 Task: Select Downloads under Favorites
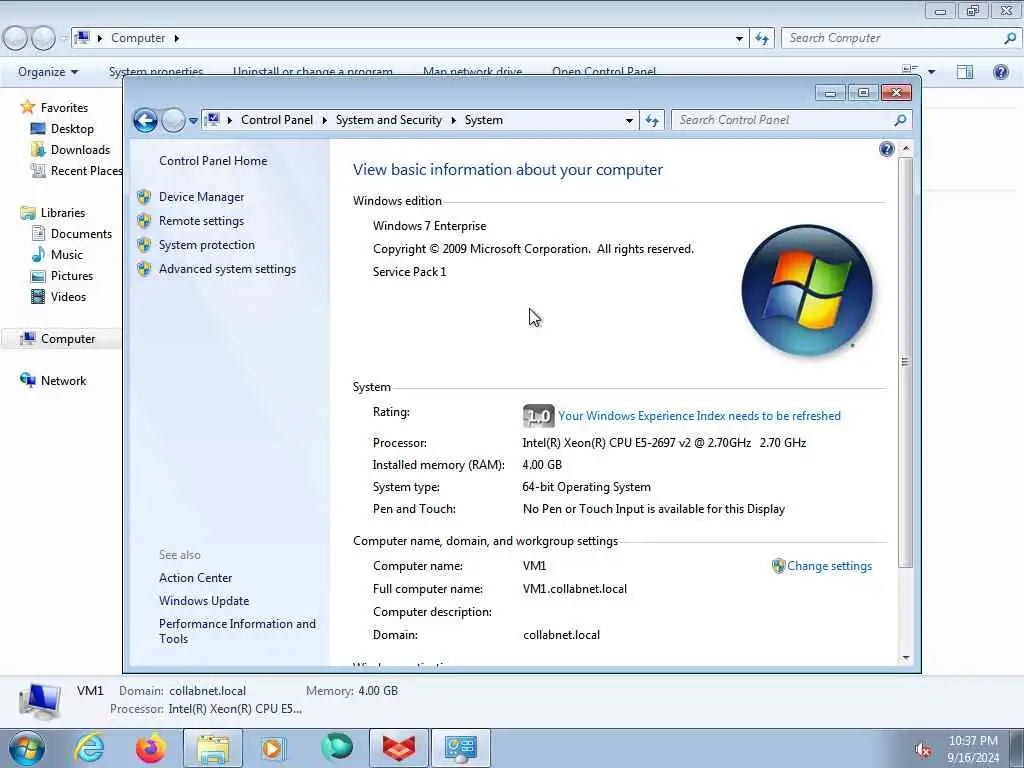point(80,150)
